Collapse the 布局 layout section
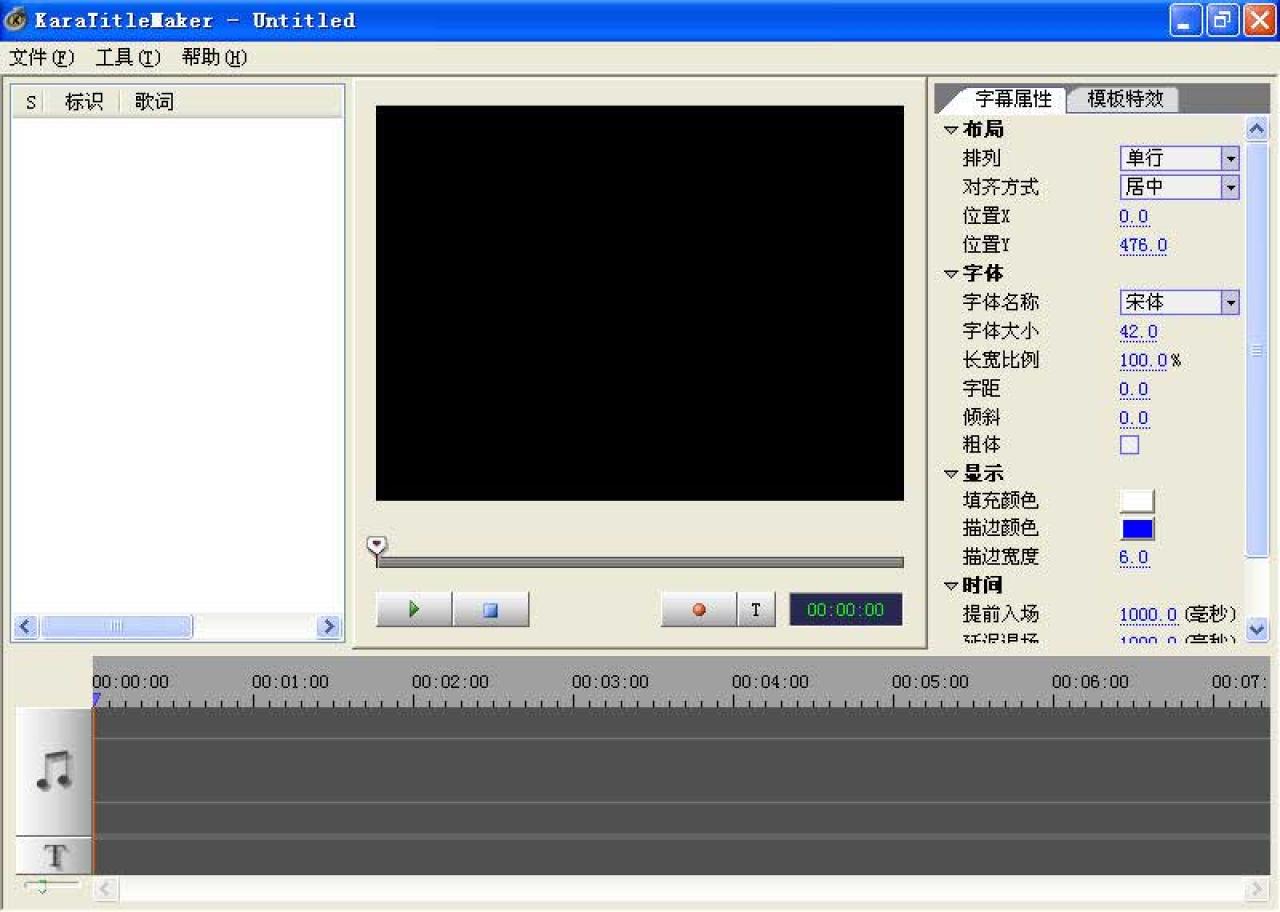The height and width of the screenshot is (912, 1280). tap(950, 129)
